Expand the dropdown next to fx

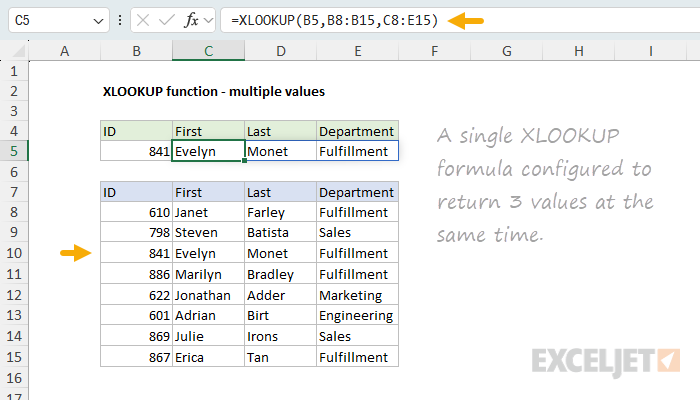208,21
